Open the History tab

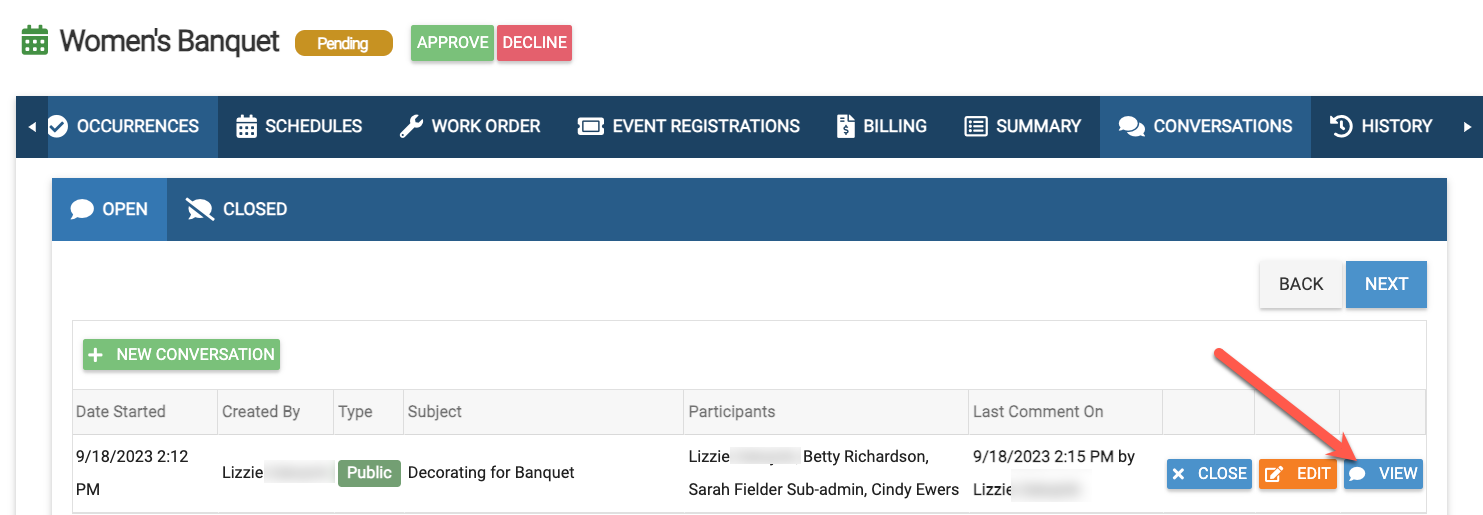[1381, 127]
